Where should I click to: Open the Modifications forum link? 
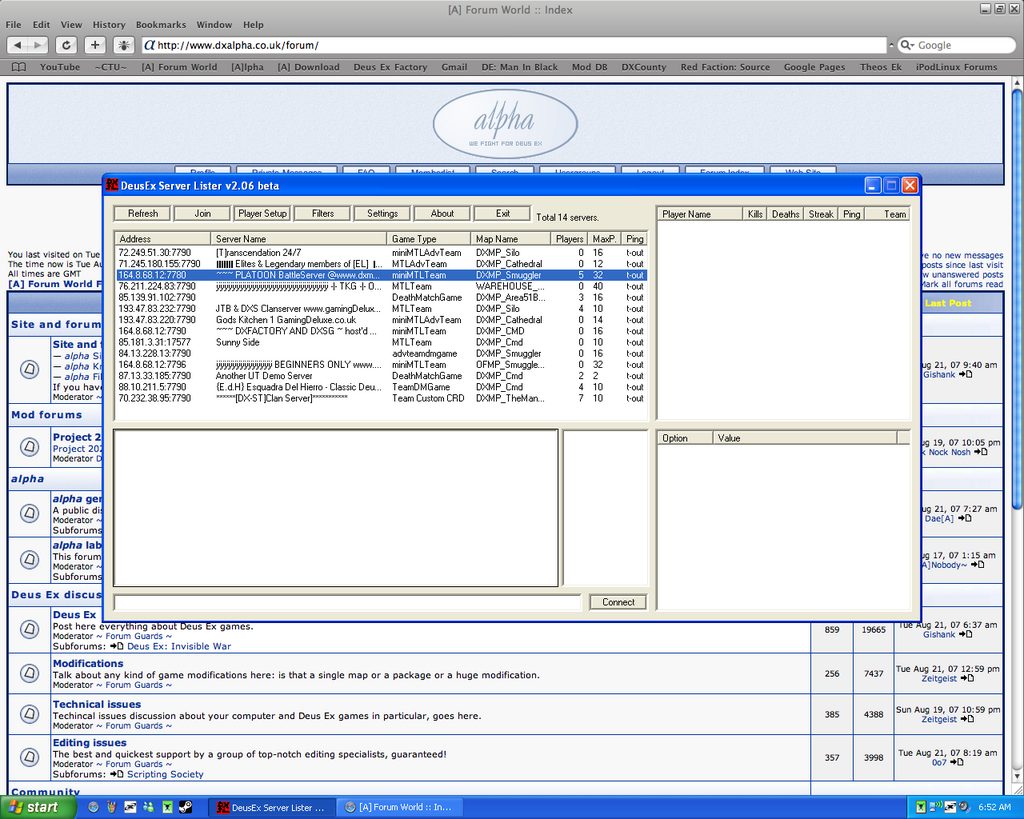pos(88,664)
